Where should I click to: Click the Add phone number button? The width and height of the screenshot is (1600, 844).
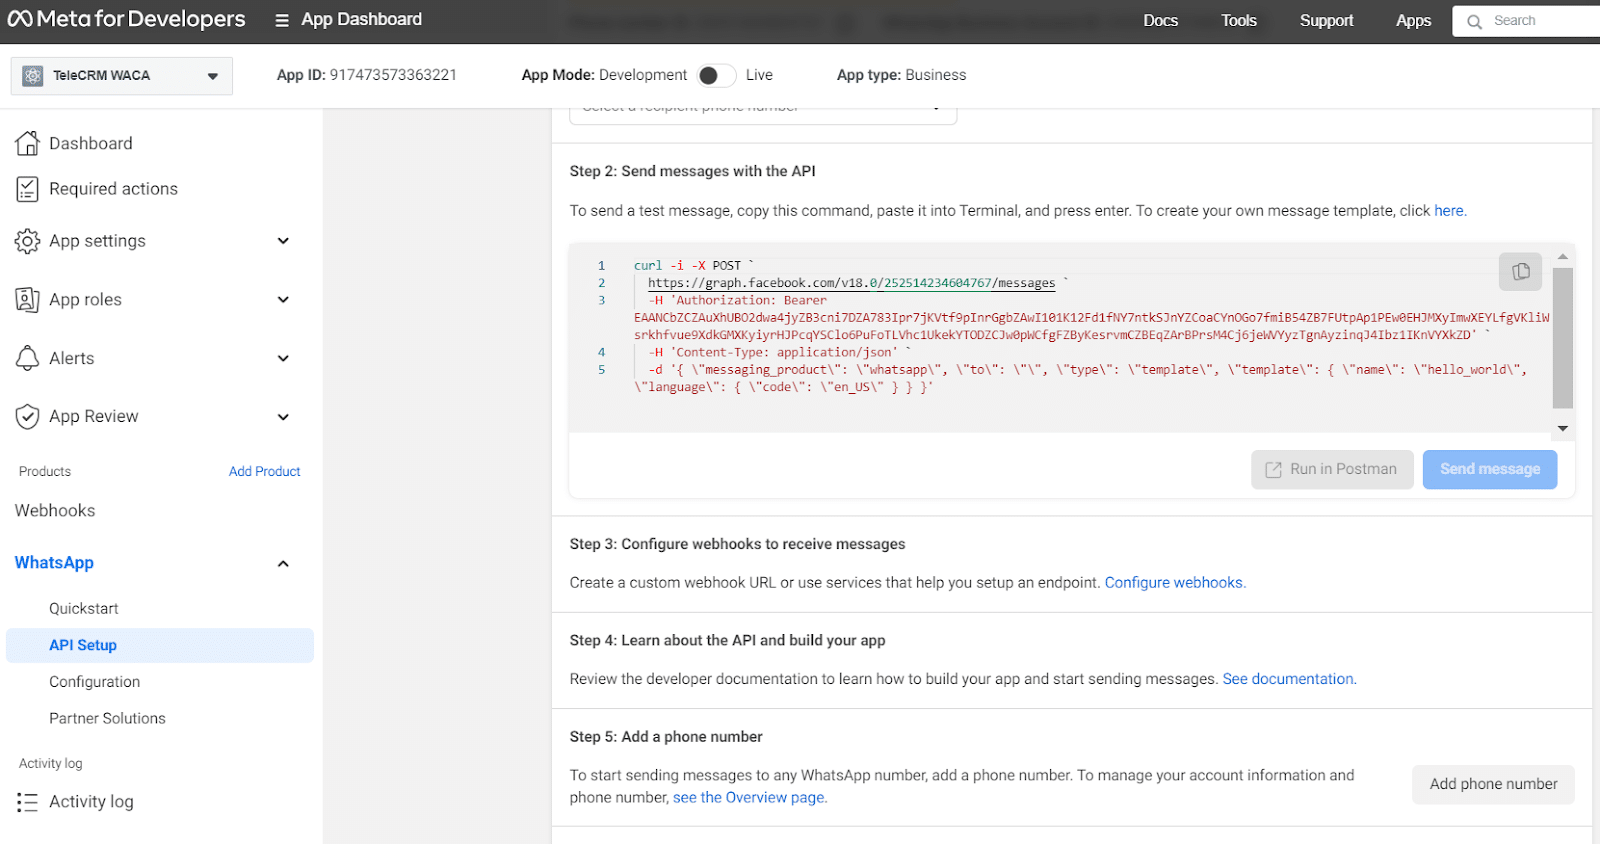coord(1493,785)
